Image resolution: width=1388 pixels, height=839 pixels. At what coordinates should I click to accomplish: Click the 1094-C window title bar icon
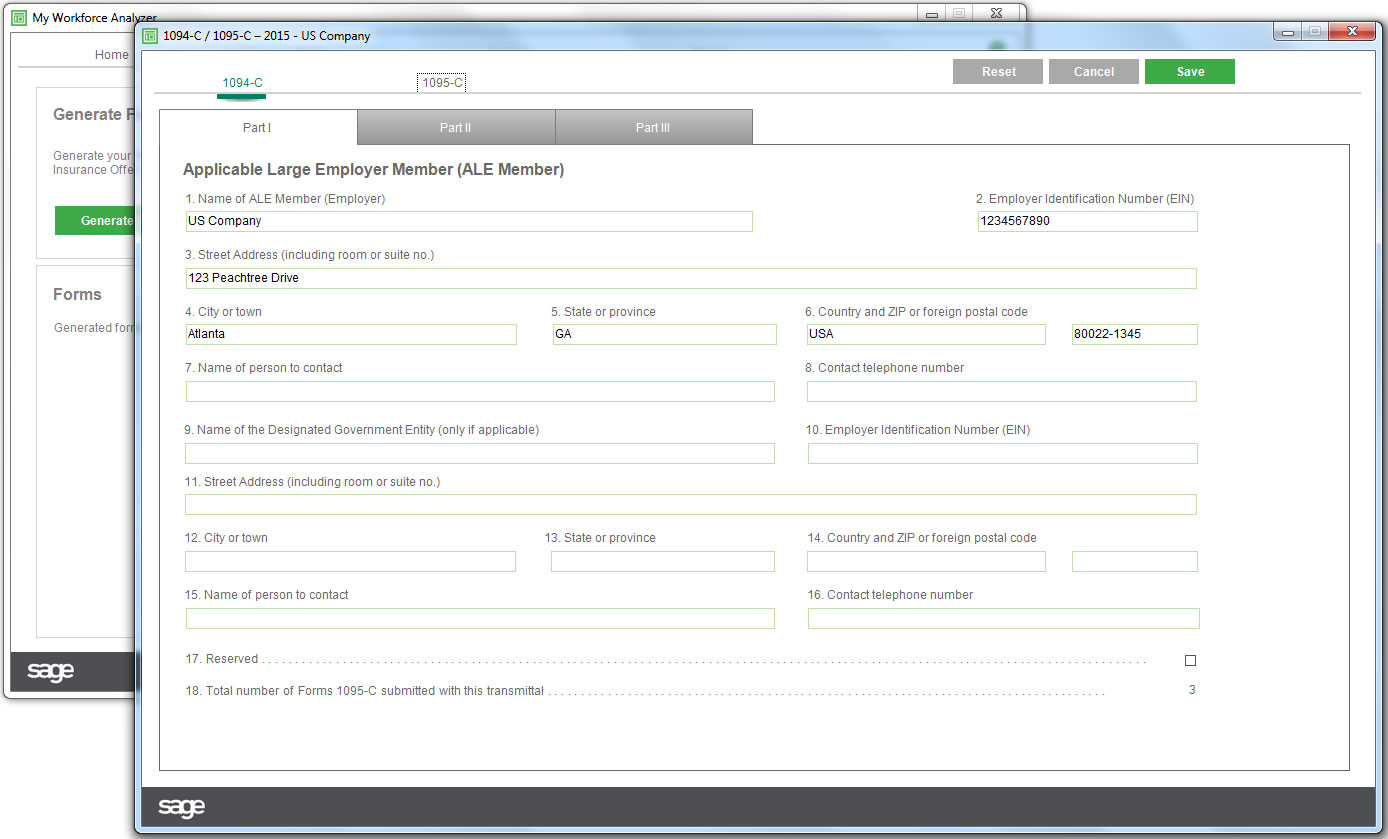coord(150,36)
